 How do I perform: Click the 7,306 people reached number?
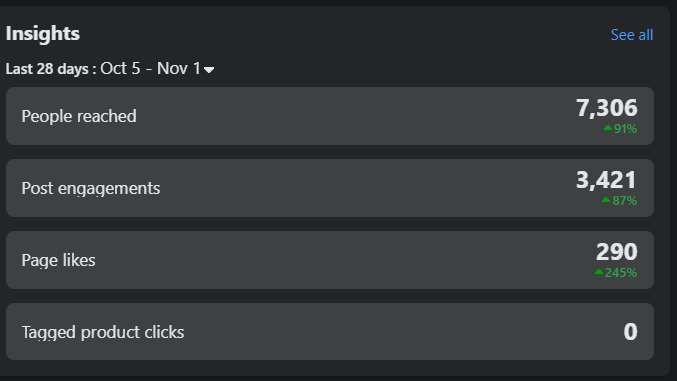(x=607, y=108)
